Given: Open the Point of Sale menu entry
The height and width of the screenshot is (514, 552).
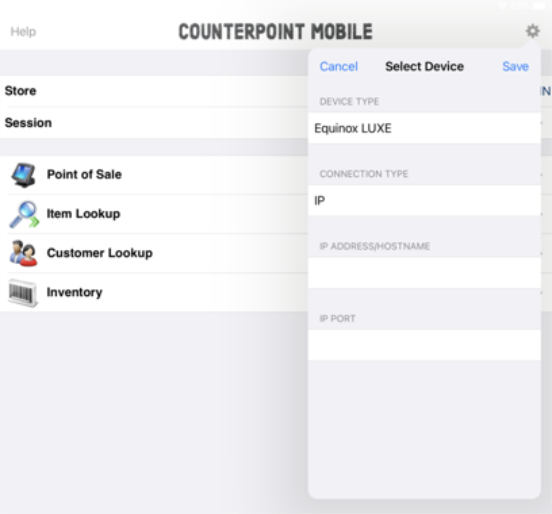Looking at the screenshot, I should coord(154,175).
